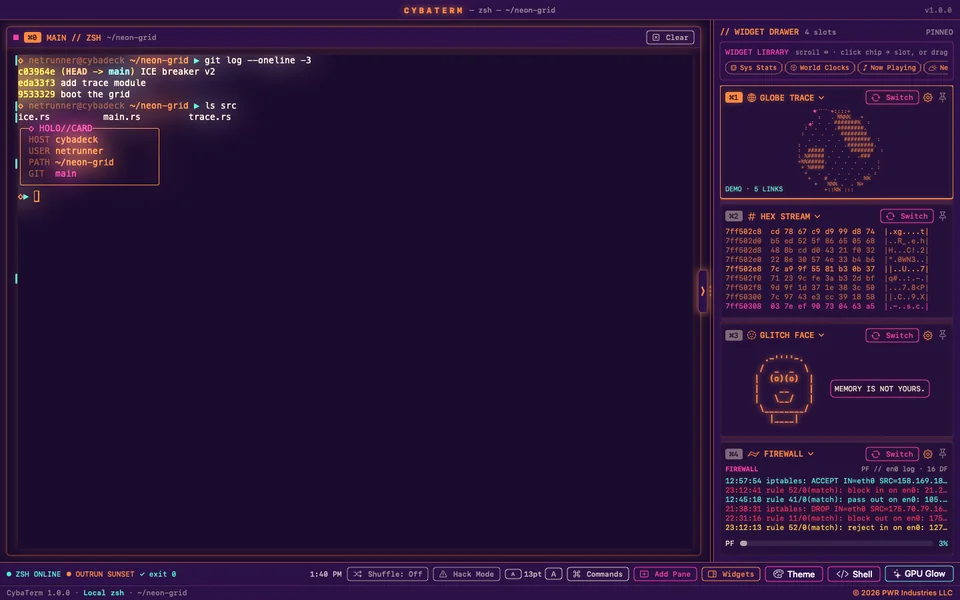This screenshot has height=600, width=960.
Task: Select the partially visible Ne… widget chip
Action: tap(938, 67)
